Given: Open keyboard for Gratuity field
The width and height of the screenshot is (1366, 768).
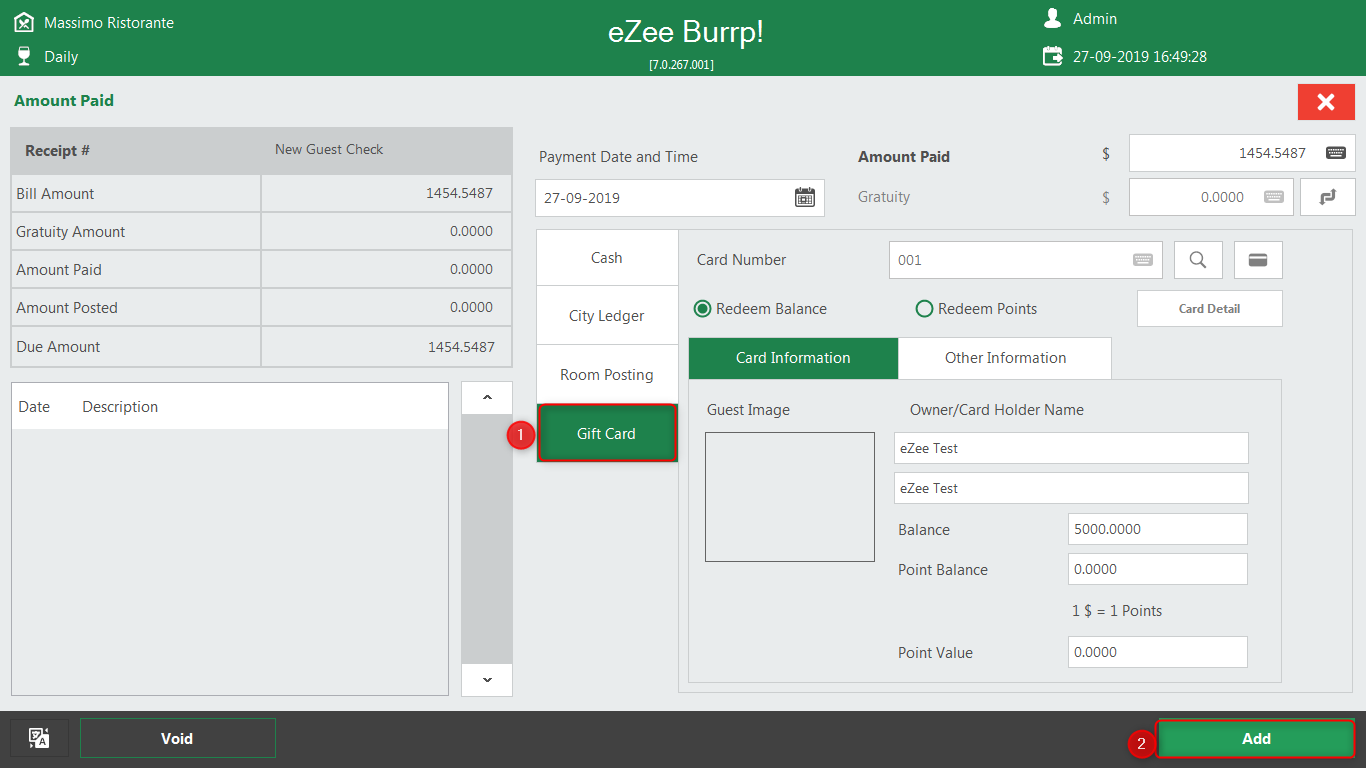Looking at the screenshot, I should click(x=1273, y=197).
